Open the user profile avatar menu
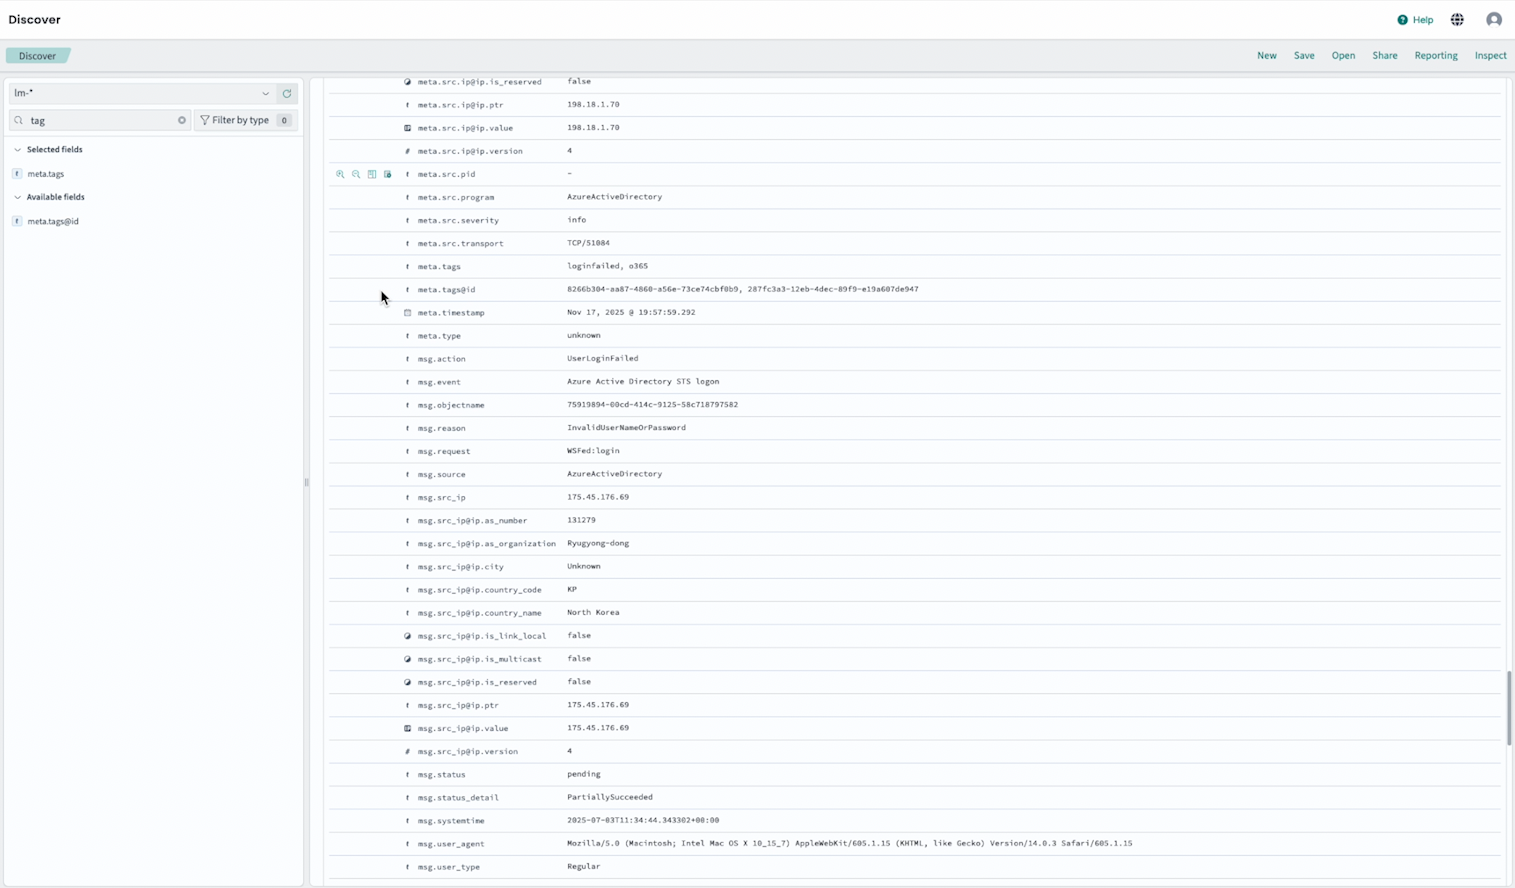 pyautogui.click(x=1494, y=20)
